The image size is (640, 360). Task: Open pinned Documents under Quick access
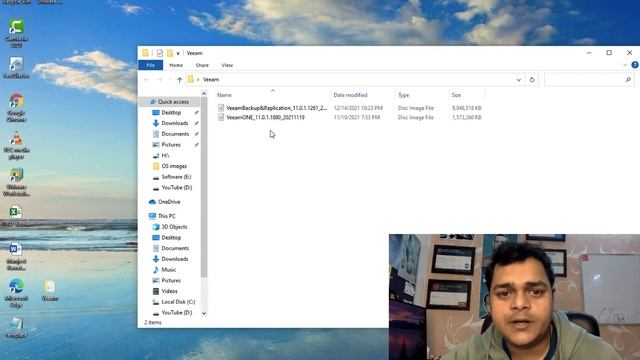tap(175, 134)
